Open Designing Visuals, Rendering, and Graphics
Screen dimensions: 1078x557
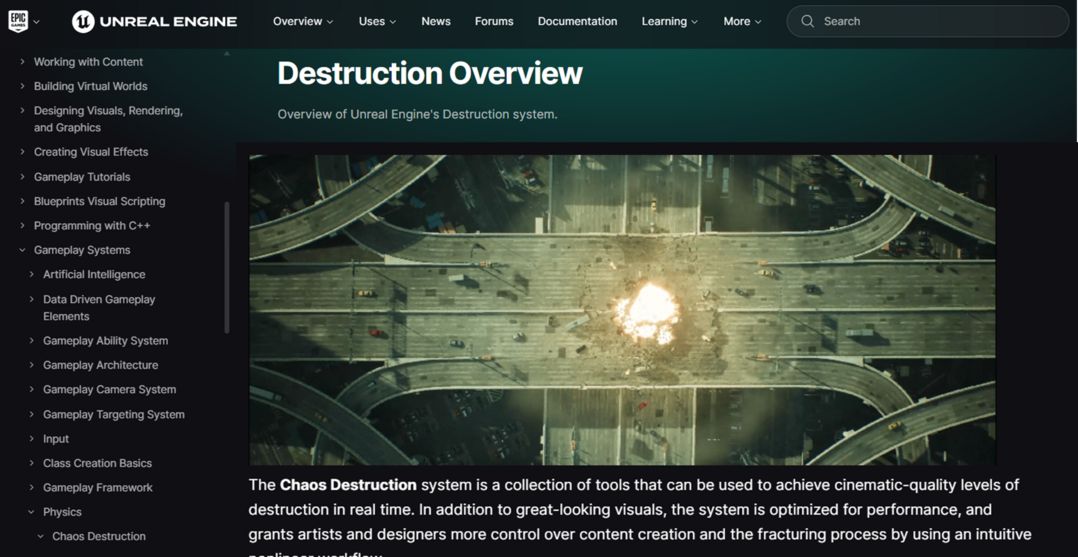click(108, 119)
